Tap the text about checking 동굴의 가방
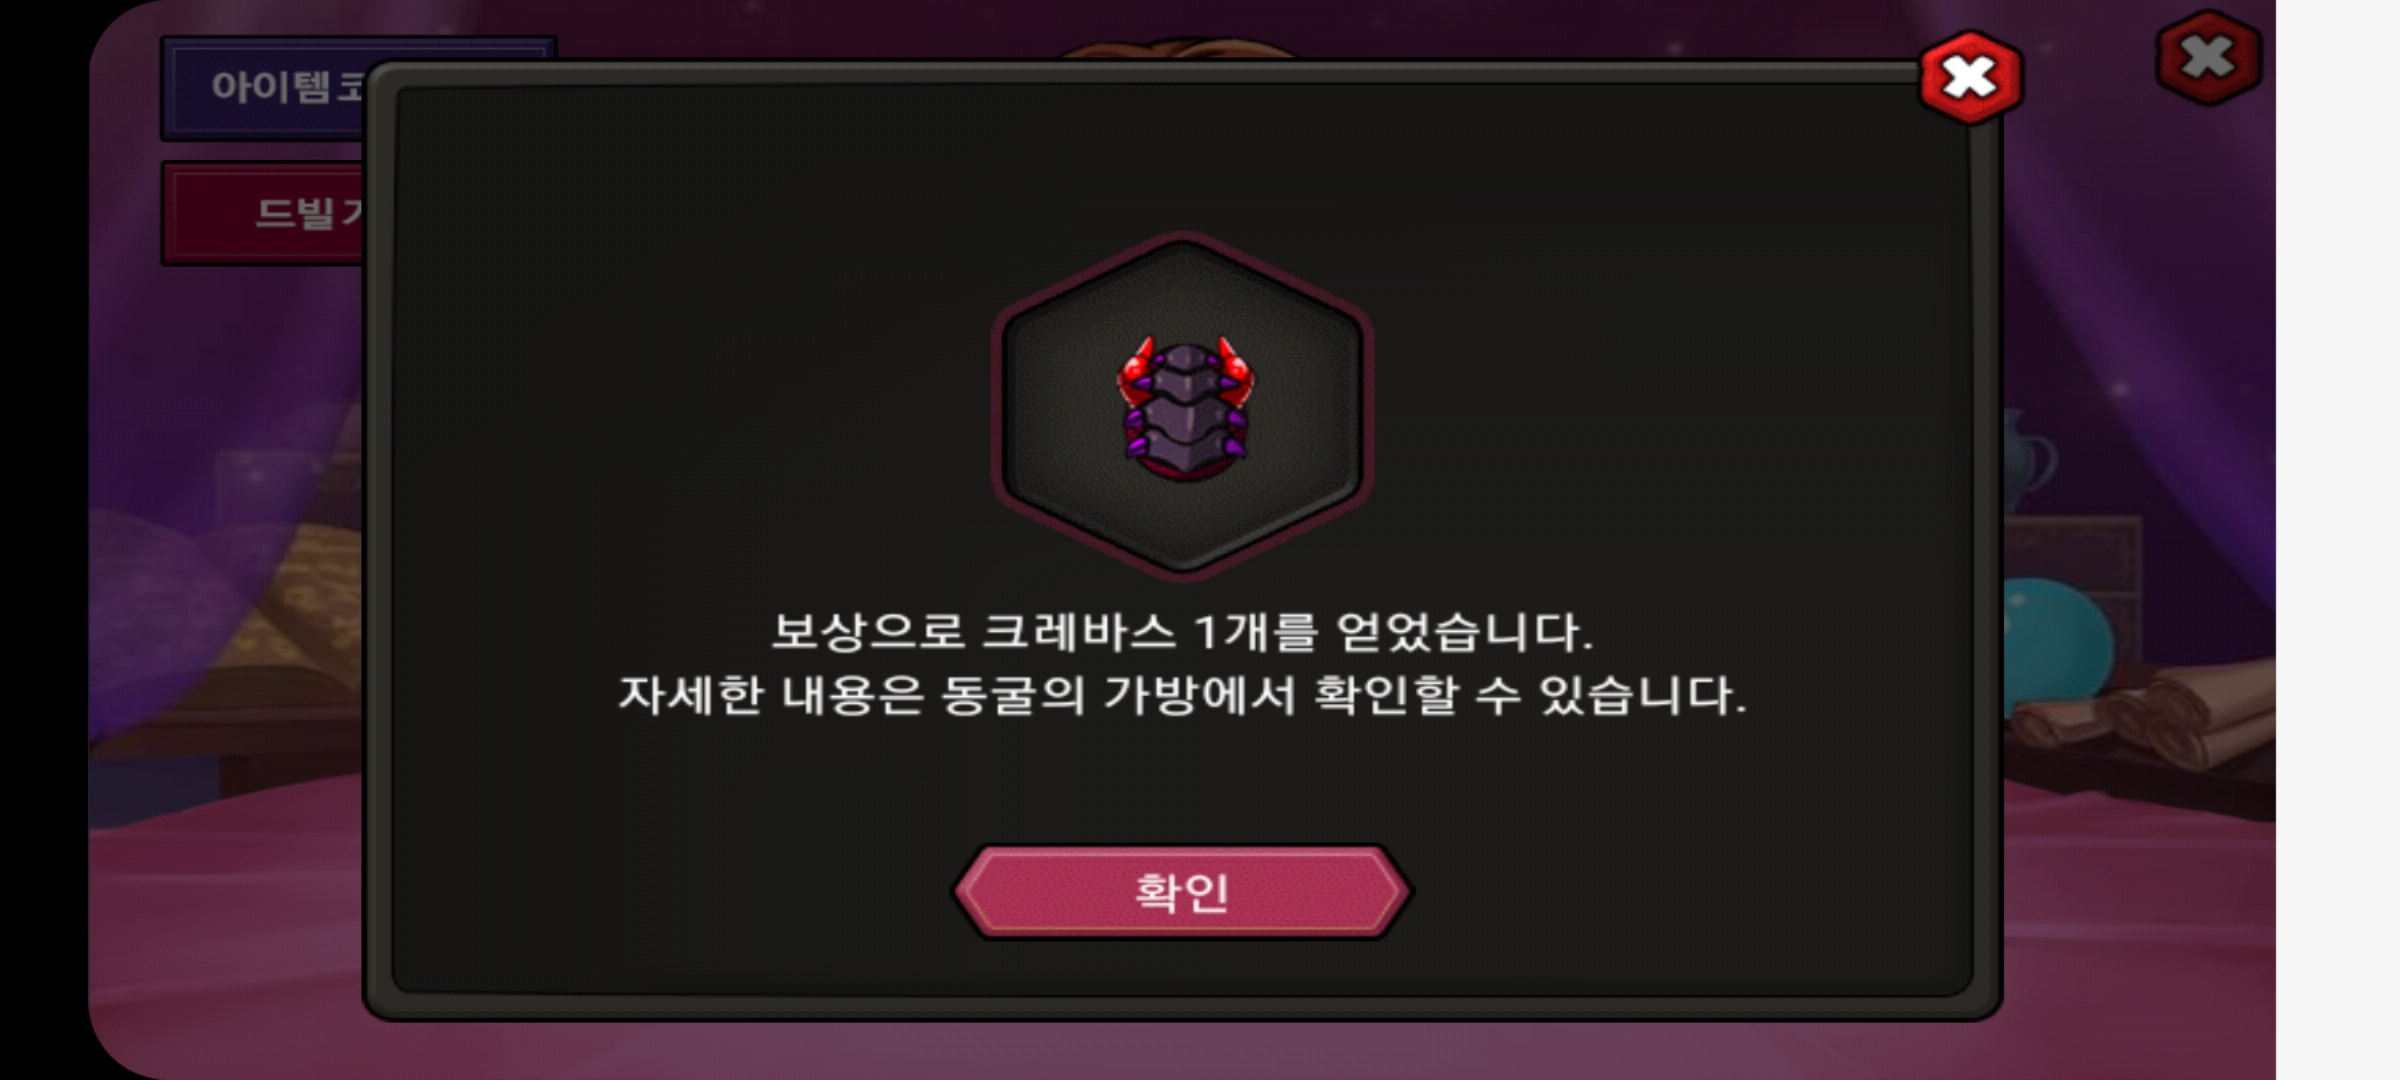Image resolution: width=2400 pixels, height=1080 pixels. (x=1182, y=695)
